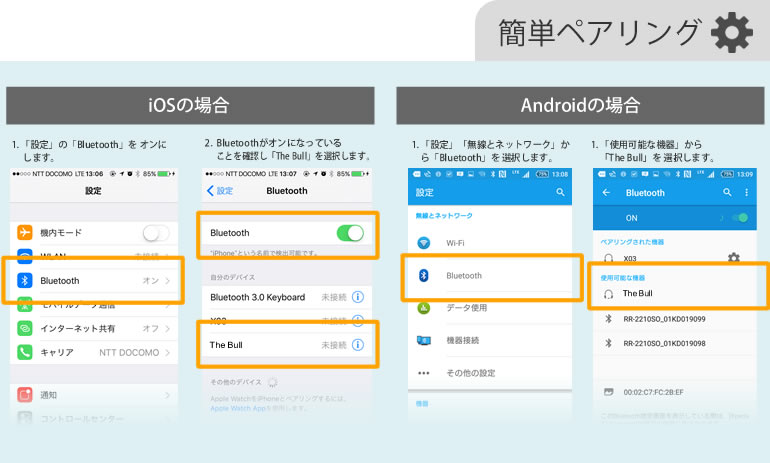
Task: Tap back arrow in Android Bluetooth header
Action: point(606,192)
